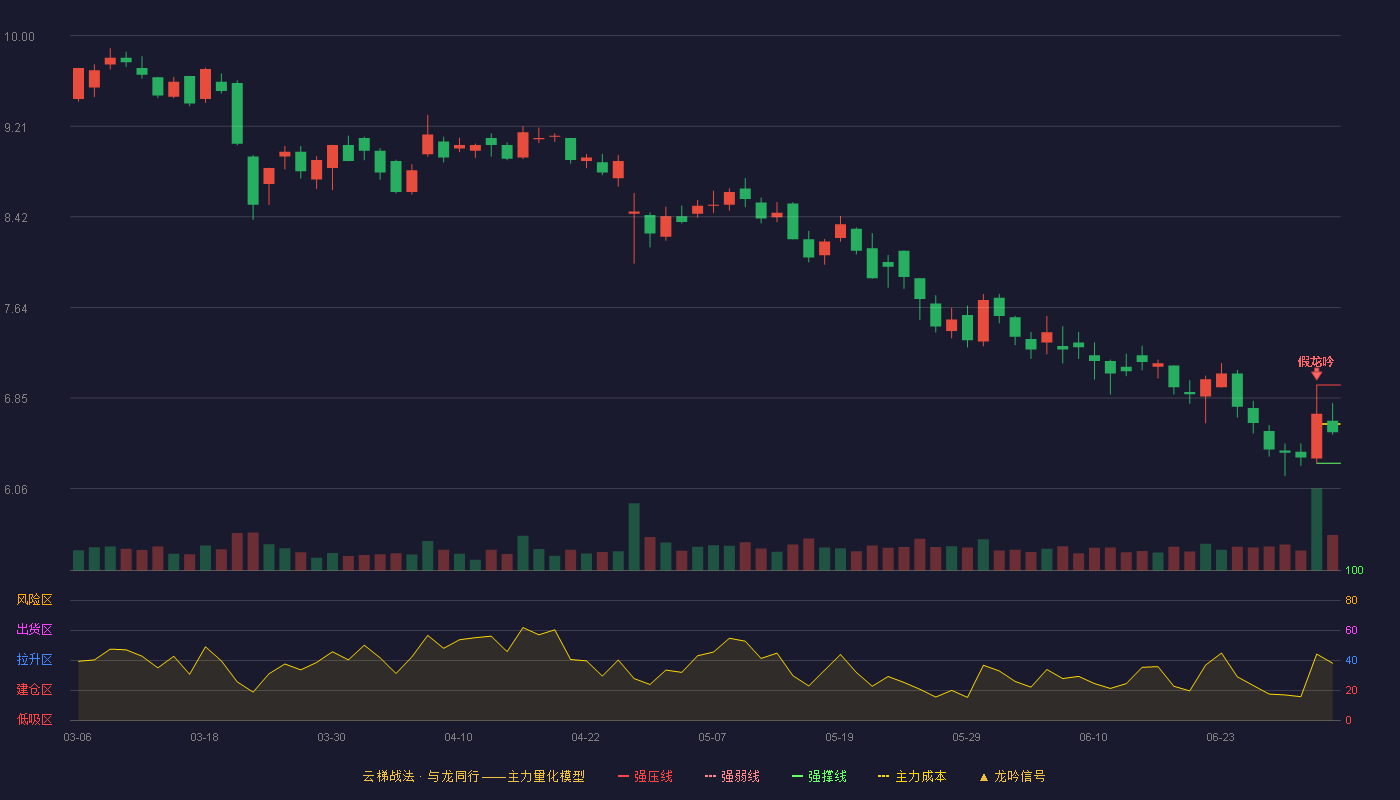Click the green 100 indicator scale value
The image size is (1400, 800).
1354,571
